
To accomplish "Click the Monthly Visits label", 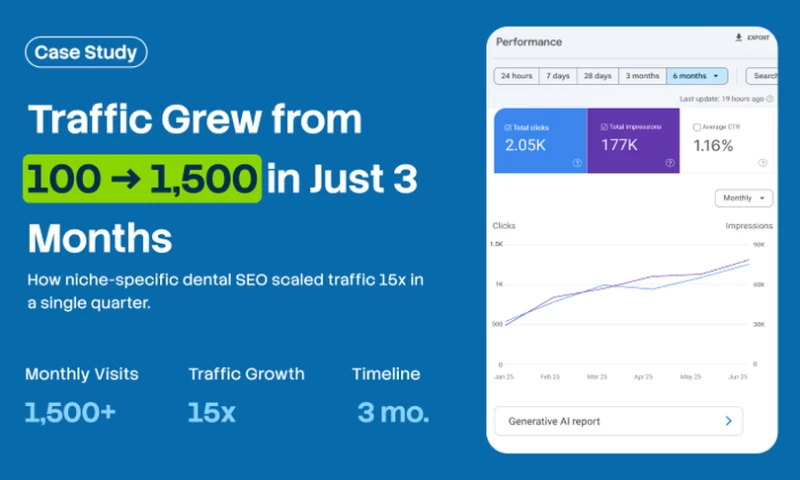I will click(x=82, y=374).
